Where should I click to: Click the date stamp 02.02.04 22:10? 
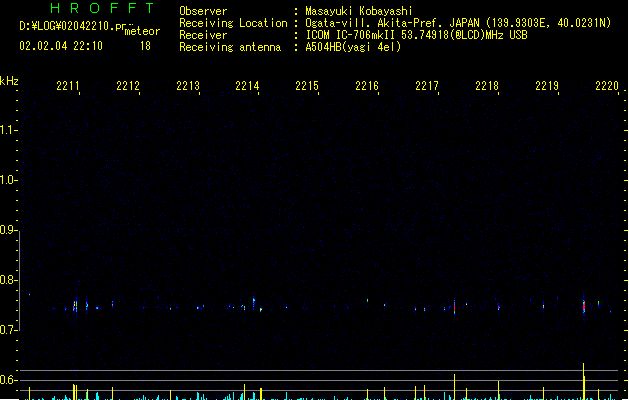[61, 46]
